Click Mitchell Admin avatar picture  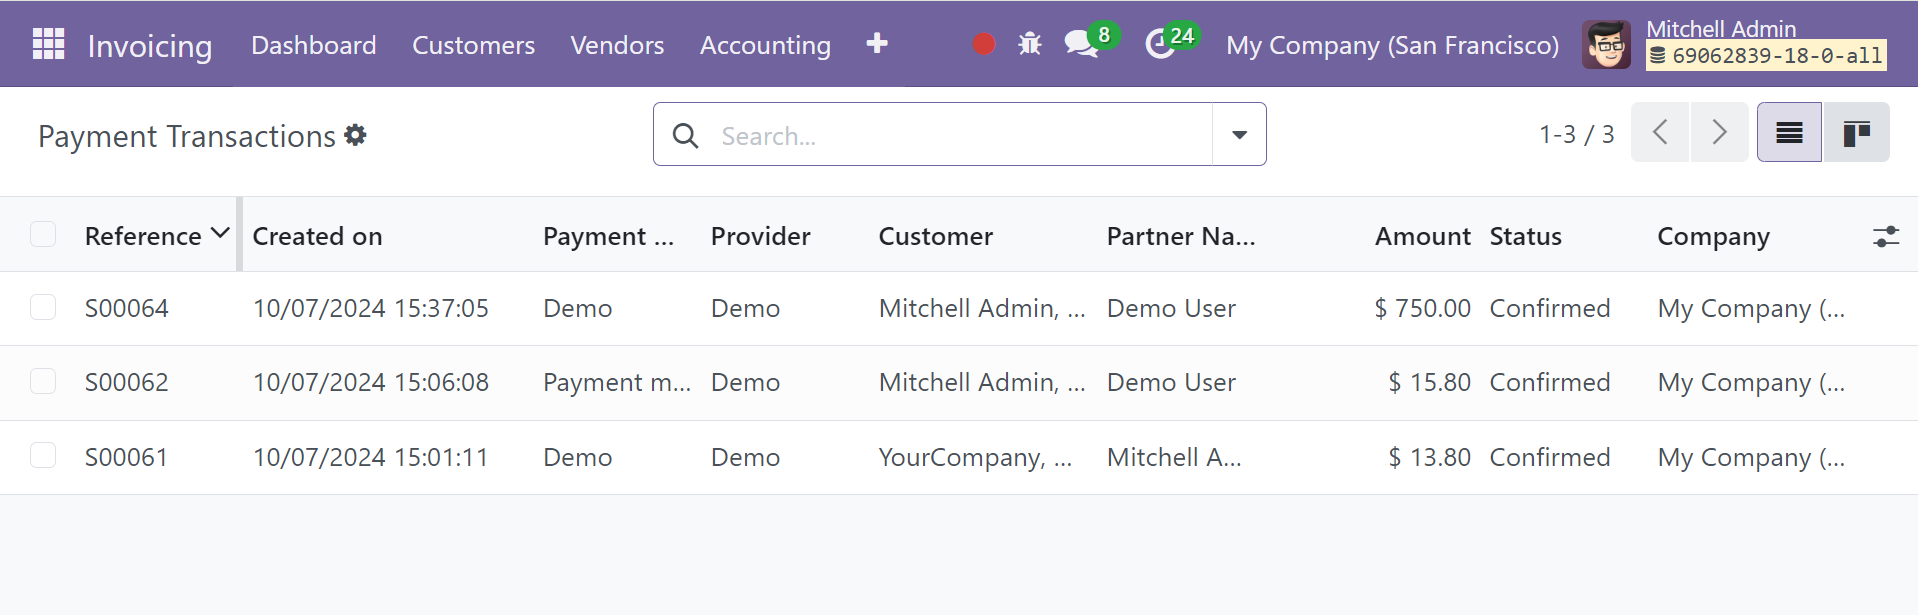point(1606,44)
